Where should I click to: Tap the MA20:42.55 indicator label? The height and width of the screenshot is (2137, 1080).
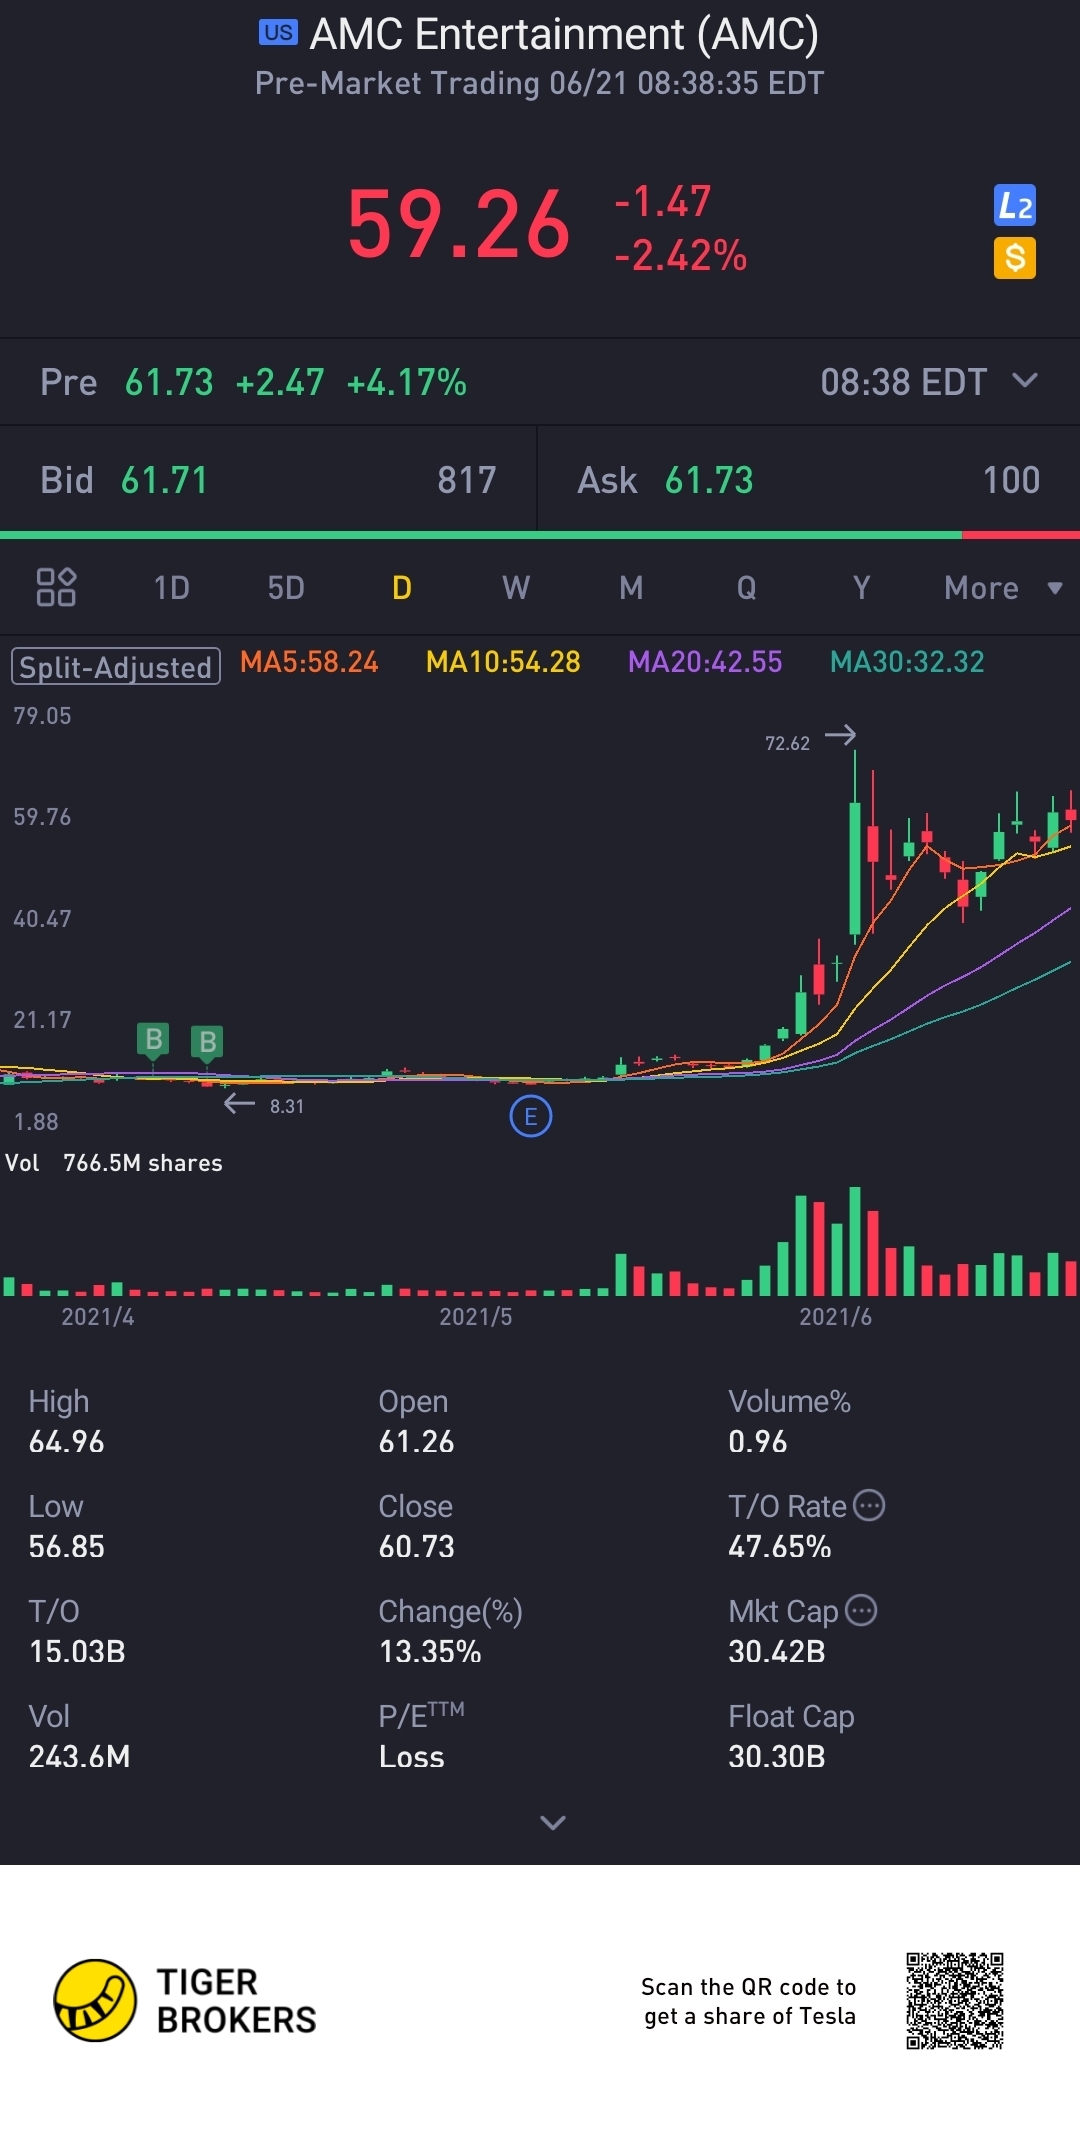click(x=705, y=661)
